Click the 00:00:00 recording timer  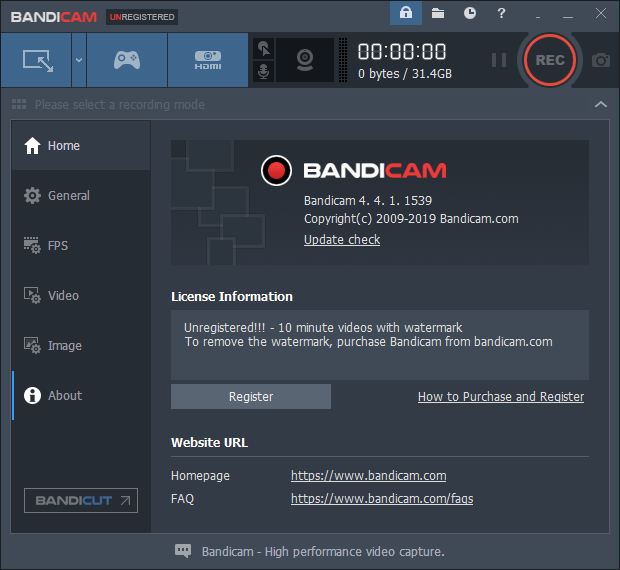click(402, 52)
